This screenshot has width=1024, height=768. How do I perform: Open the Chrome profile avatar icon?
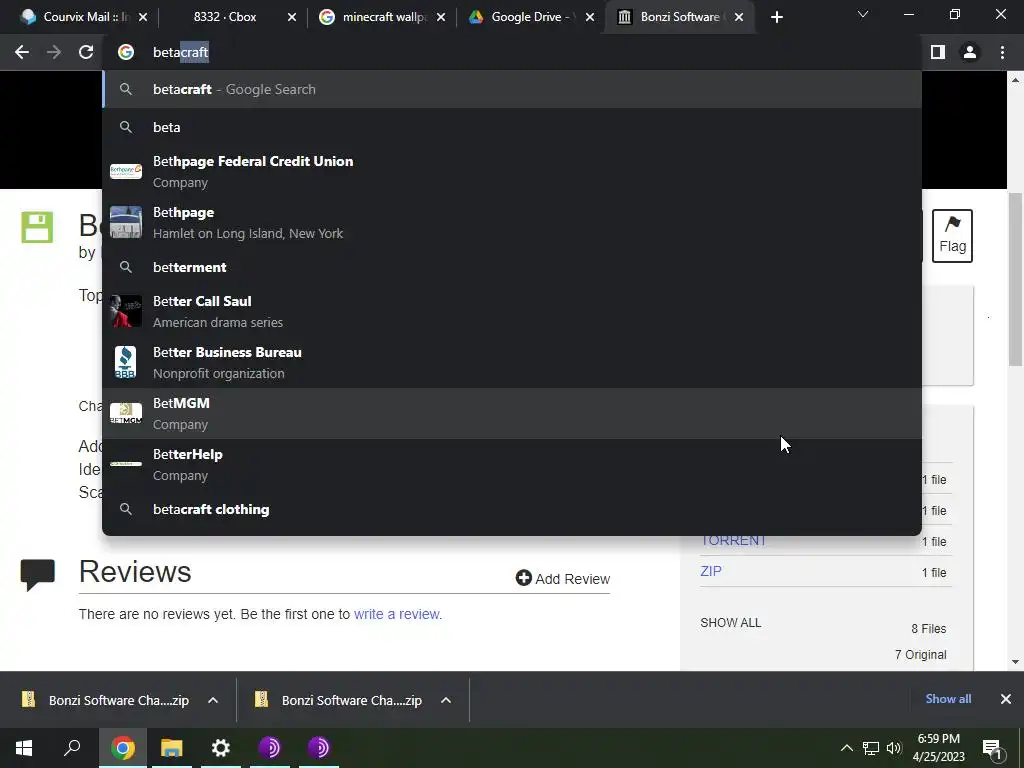[970, 52]
